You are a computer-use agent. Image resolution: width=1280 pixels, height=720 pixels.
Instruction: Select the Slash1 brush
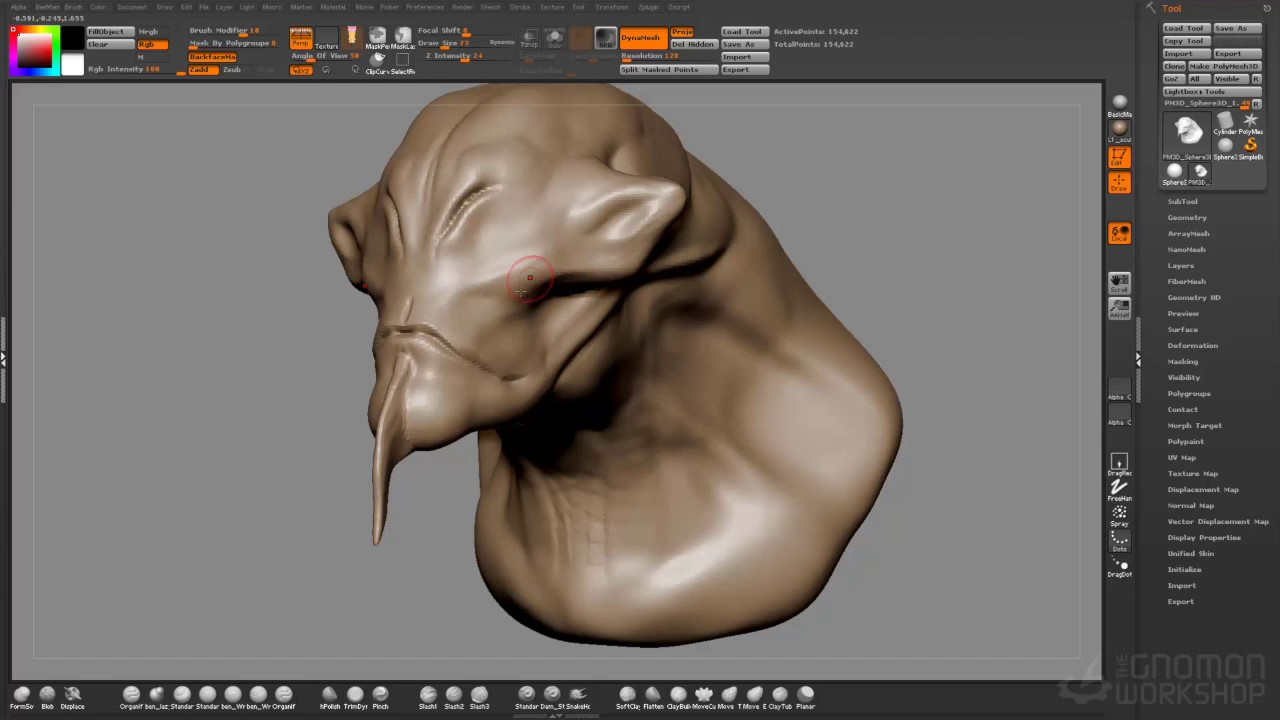(x=428, y=697)
